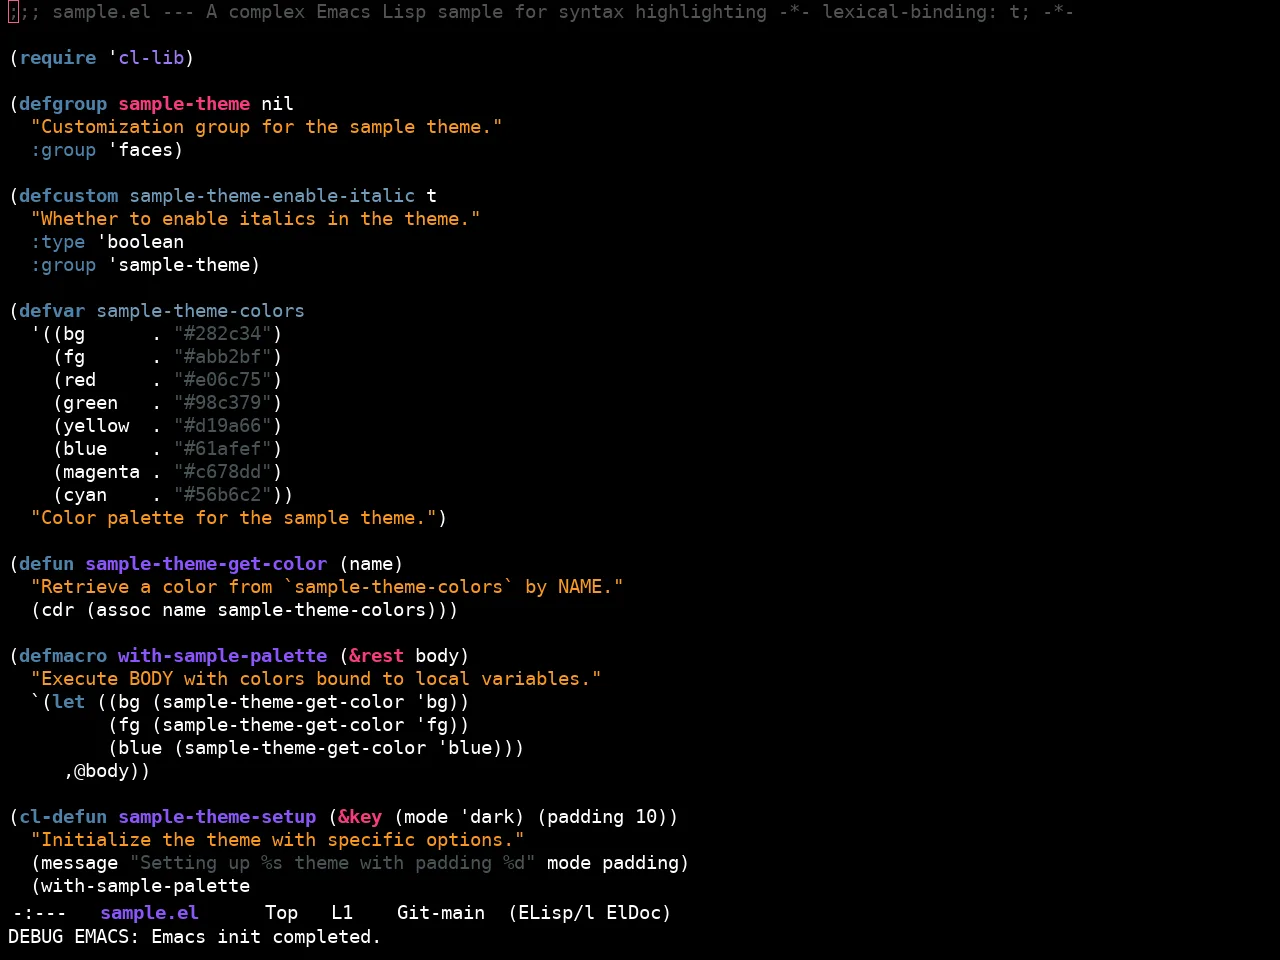Click the 'defcustom' keyword
The image size is (1280, 960).
tap(69, 196)
